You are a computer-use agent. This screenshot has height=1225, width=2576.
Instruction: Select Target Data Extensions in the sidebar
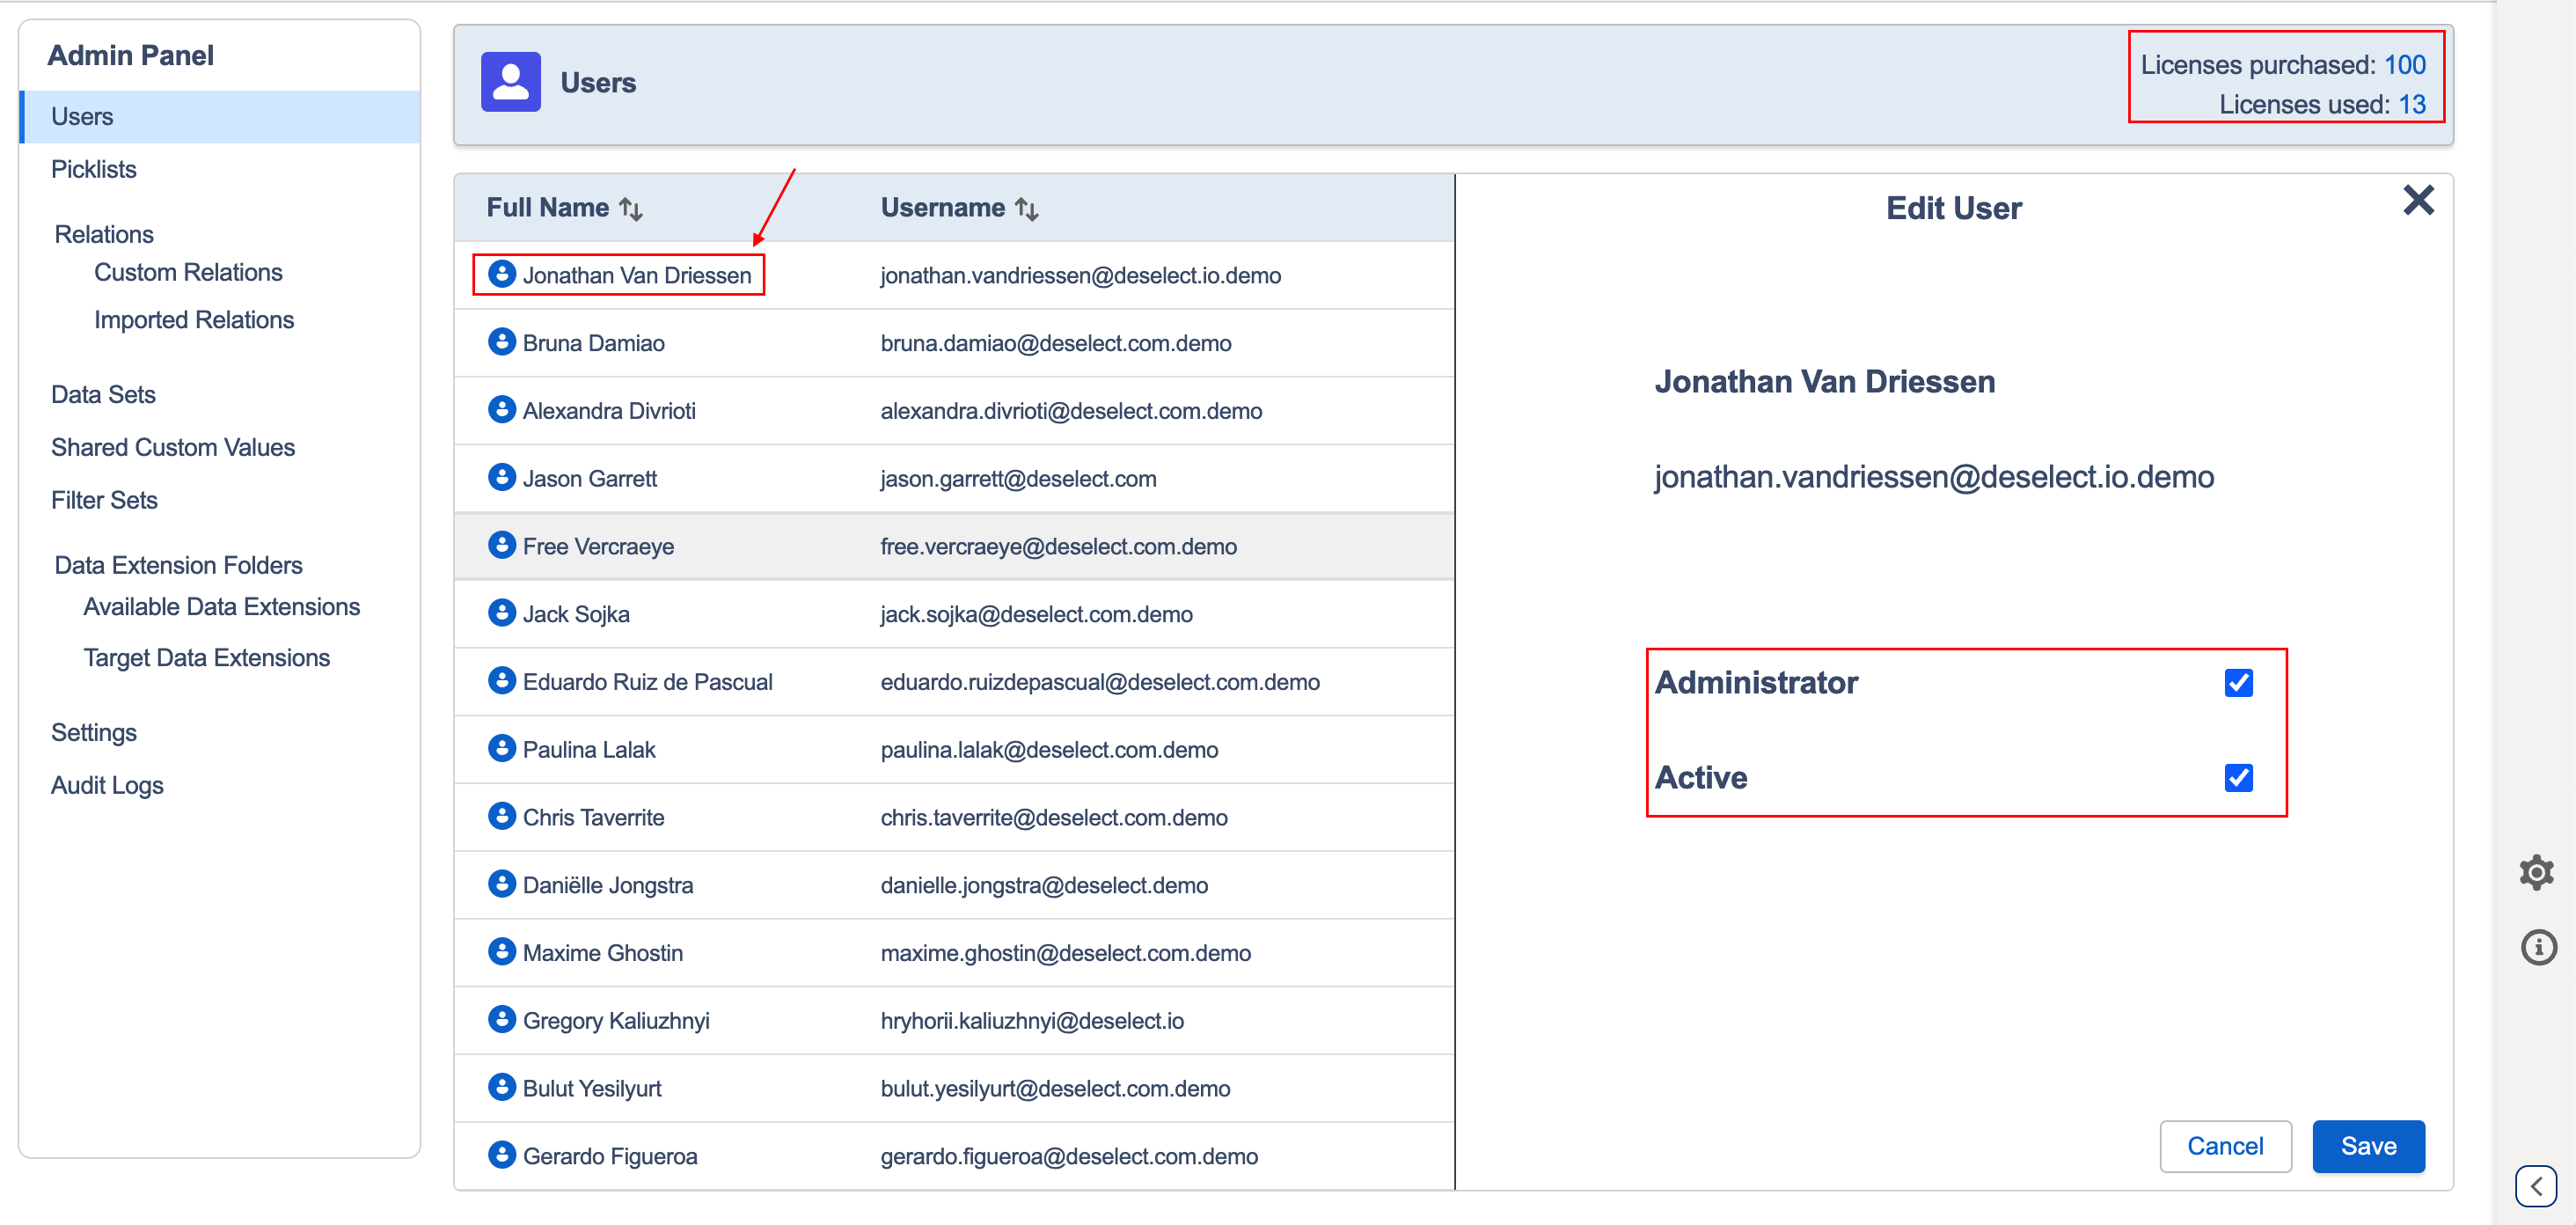(207, 658)
